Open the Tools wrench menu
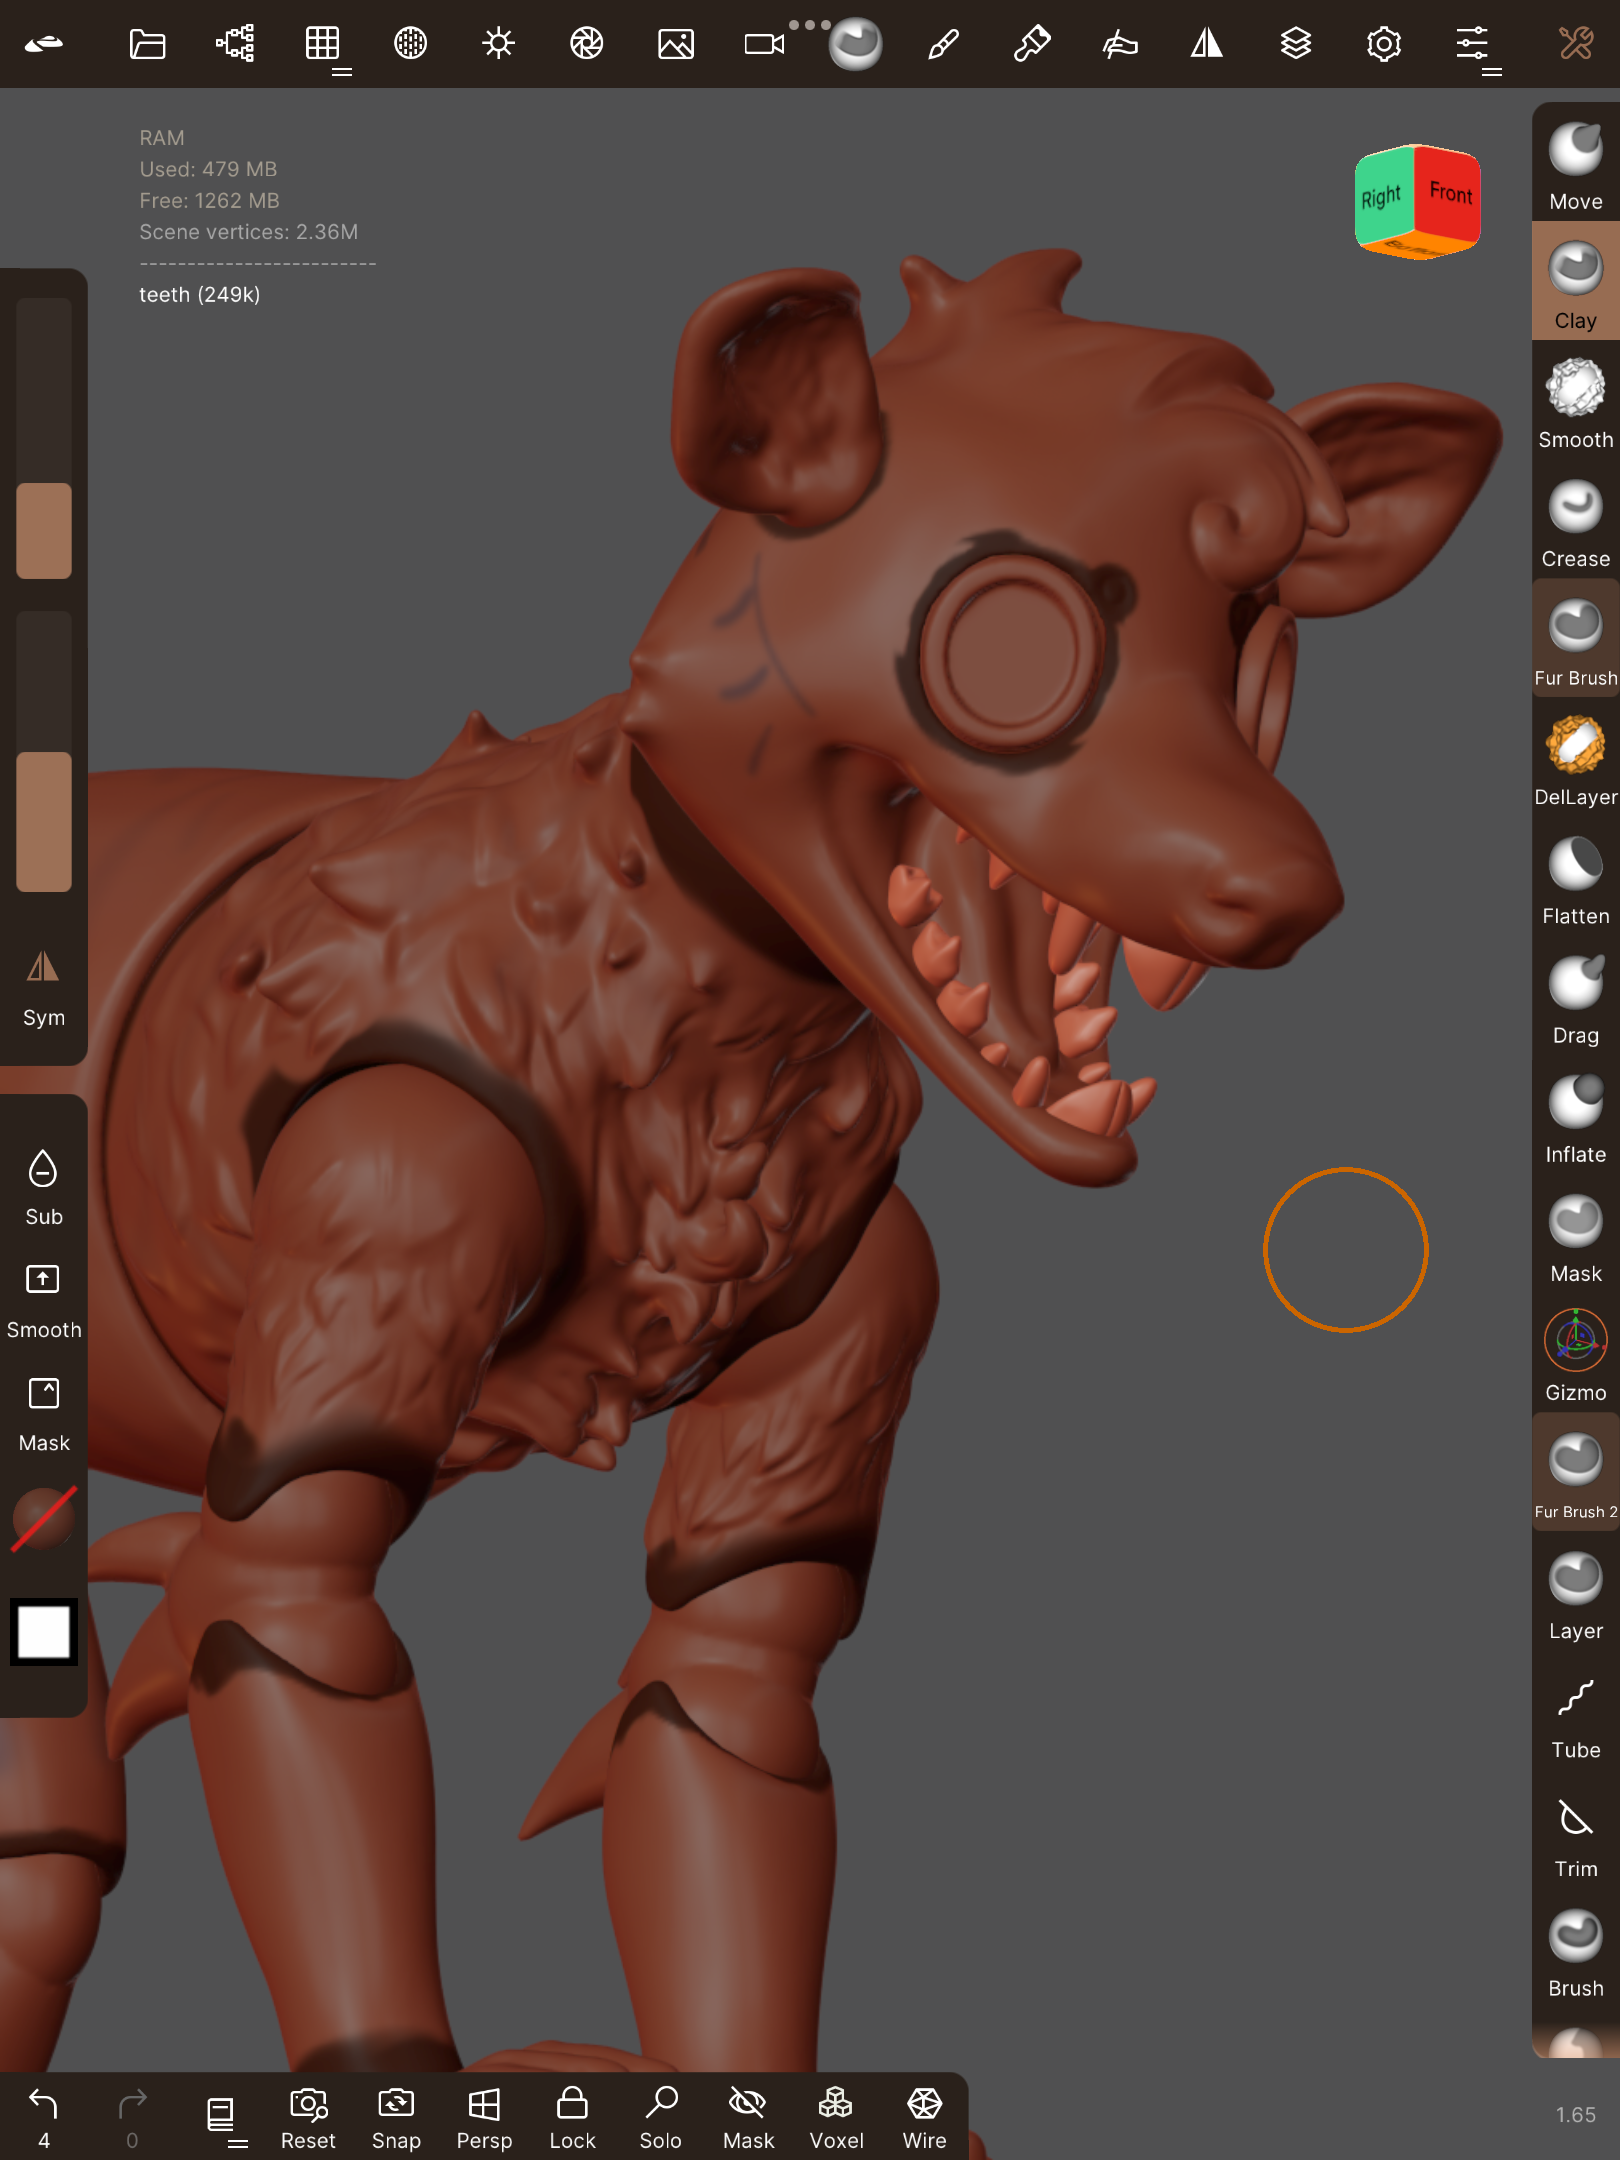Screen dimensions: 1620x2160 pyautogui.click(x=1576, y=44)
